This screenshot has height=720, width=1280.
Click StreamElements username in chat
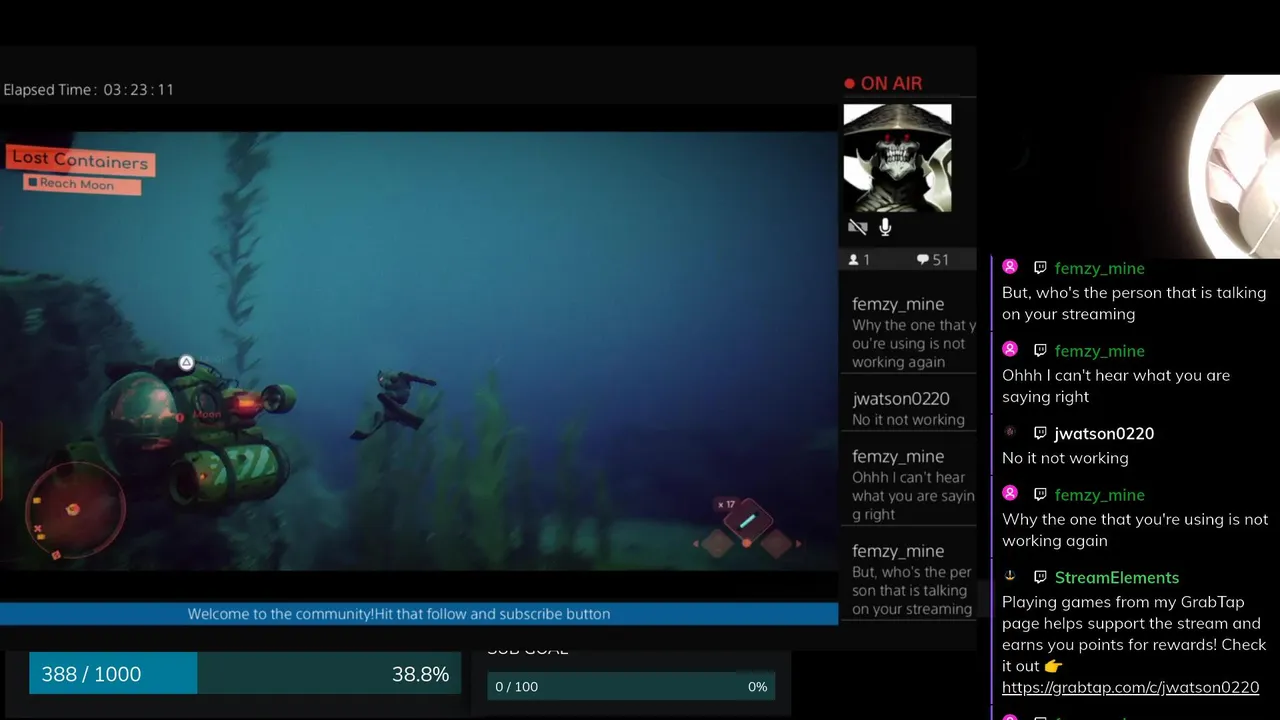click(x=1116, y=578)
